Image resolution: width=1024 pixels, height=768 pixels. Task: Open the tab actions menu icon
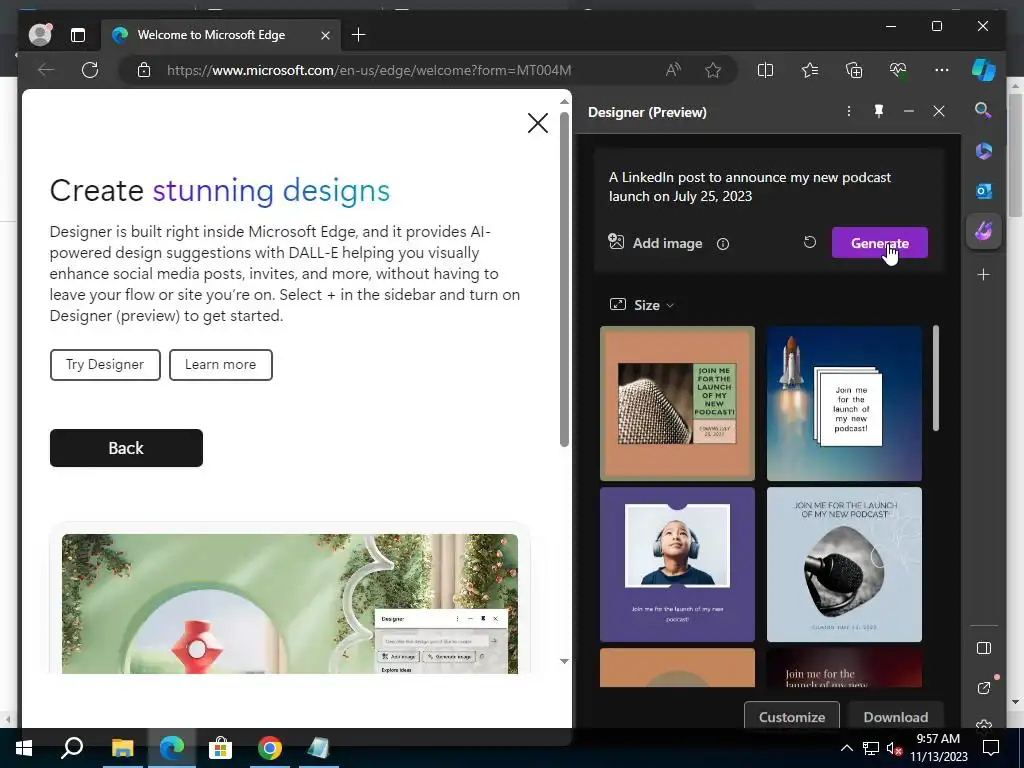tap(78, 35)
